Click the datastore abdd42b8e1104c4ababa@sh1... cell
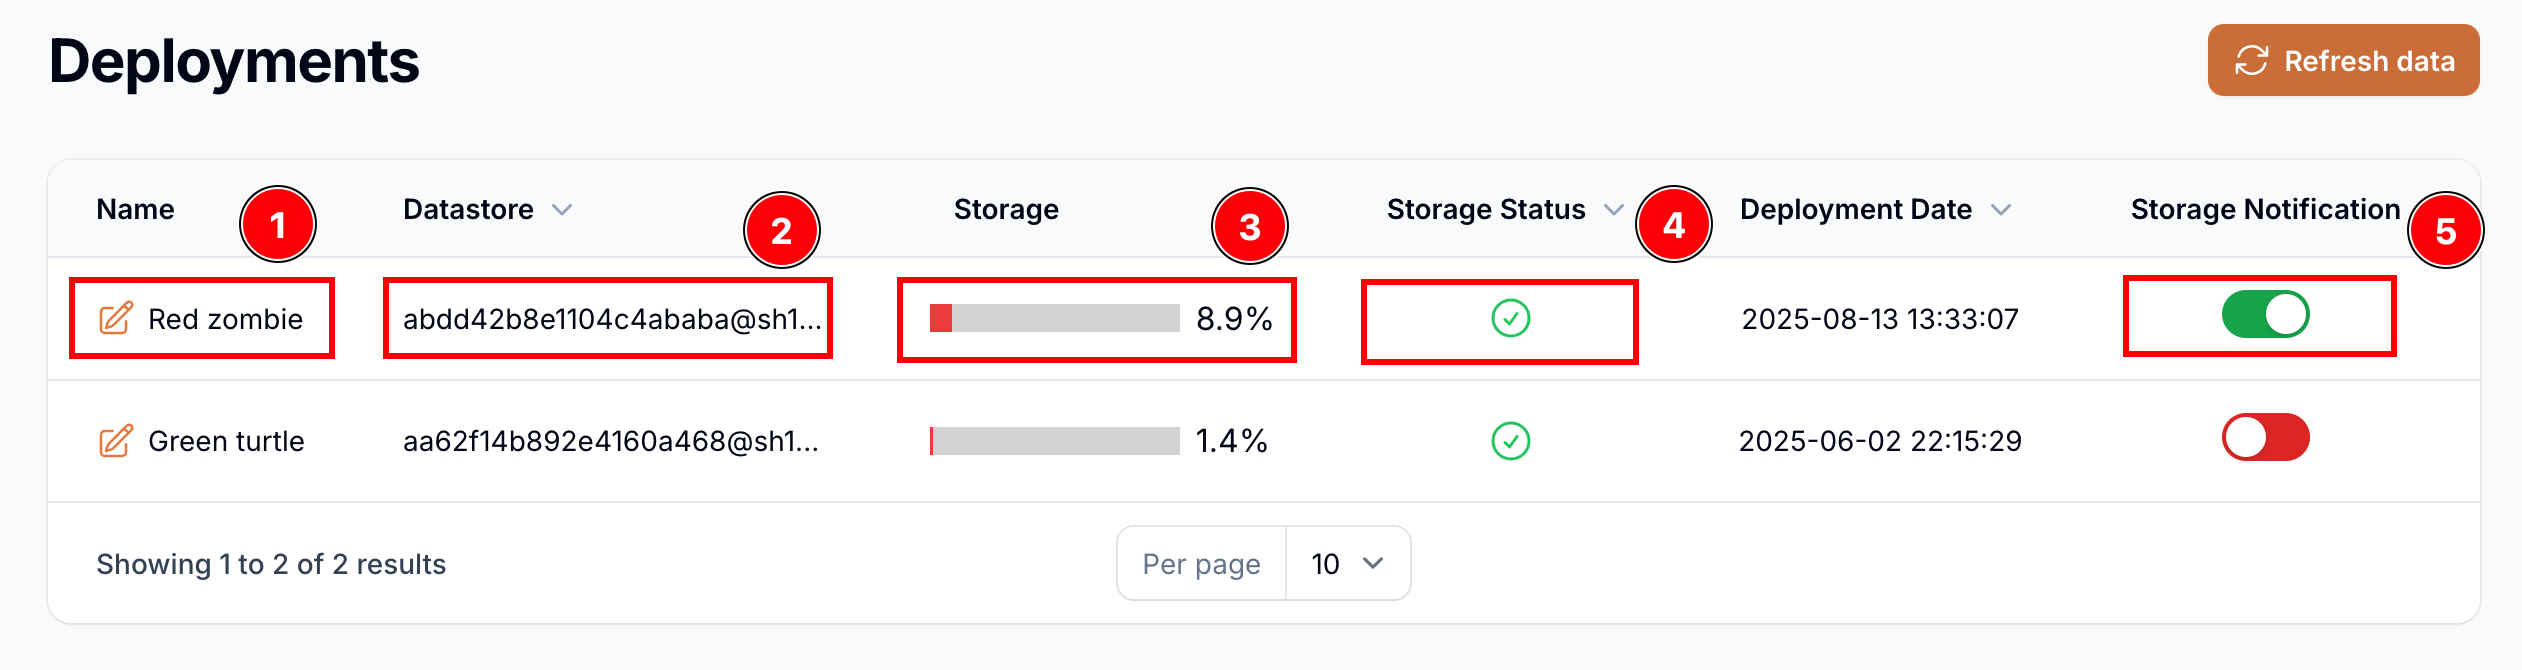Image resolution: width=2522 pixels, height=670 pixels. click(611, 319)
